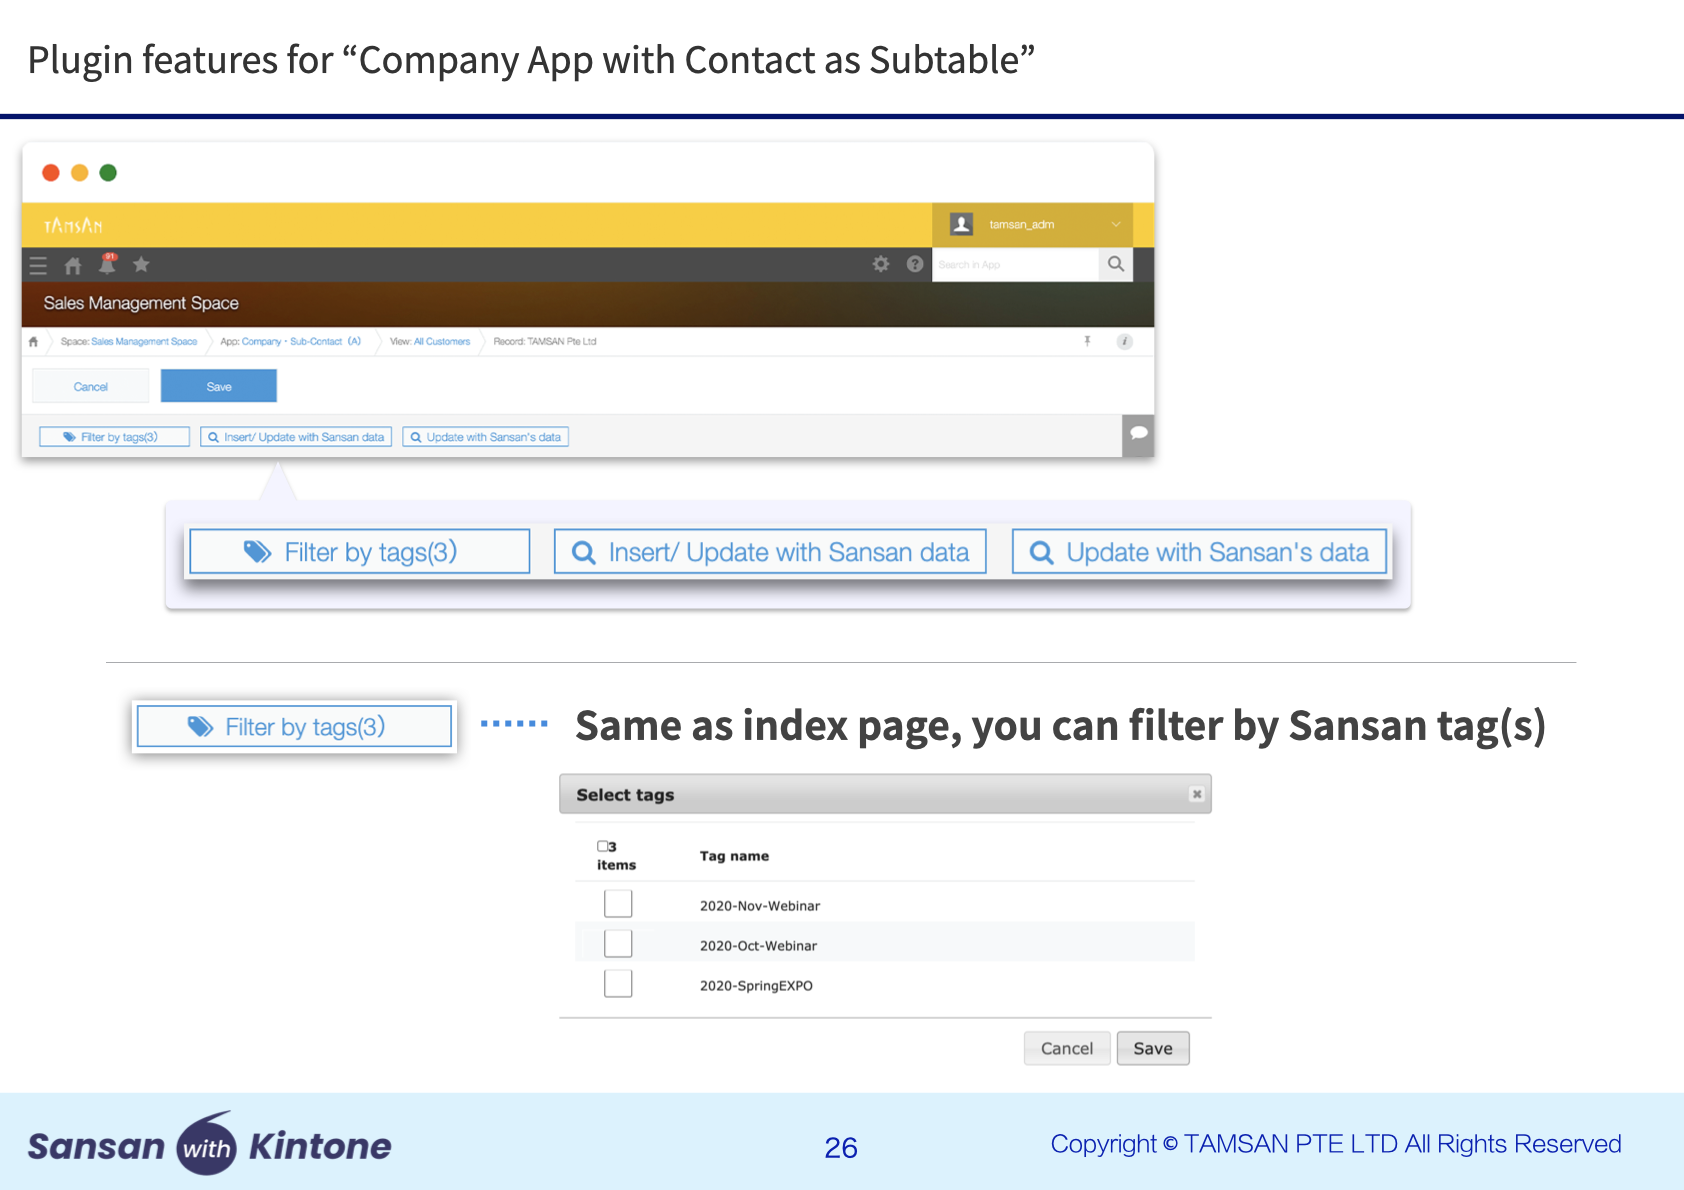Viewport: 1684px width, 1190px height.
Task: Click the blue Save button for the record
Action: pyautogui.click(x=218, y=386)
